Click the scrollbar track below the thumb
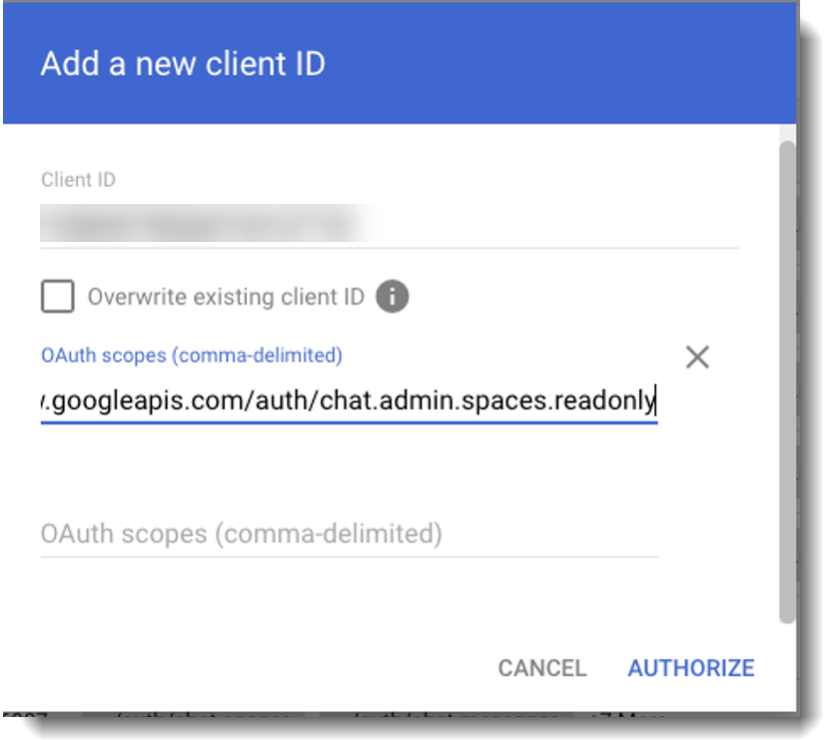 (x=787, y=670)
